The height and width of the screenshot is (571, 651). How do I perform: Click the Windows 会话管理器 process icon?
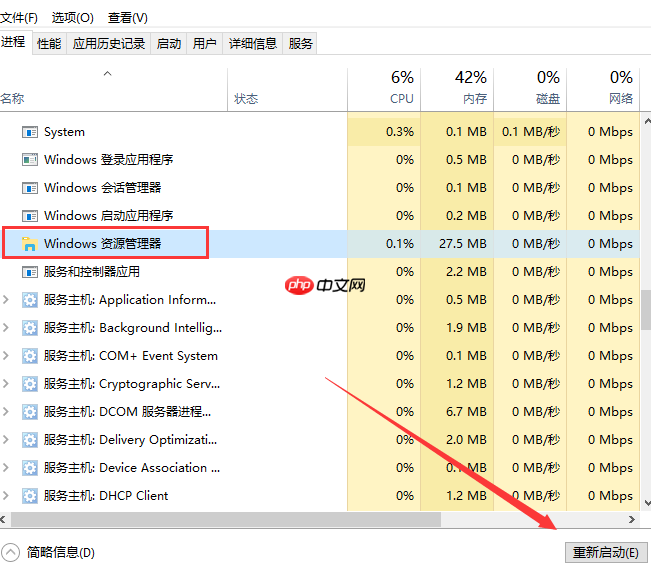[29, 188]
